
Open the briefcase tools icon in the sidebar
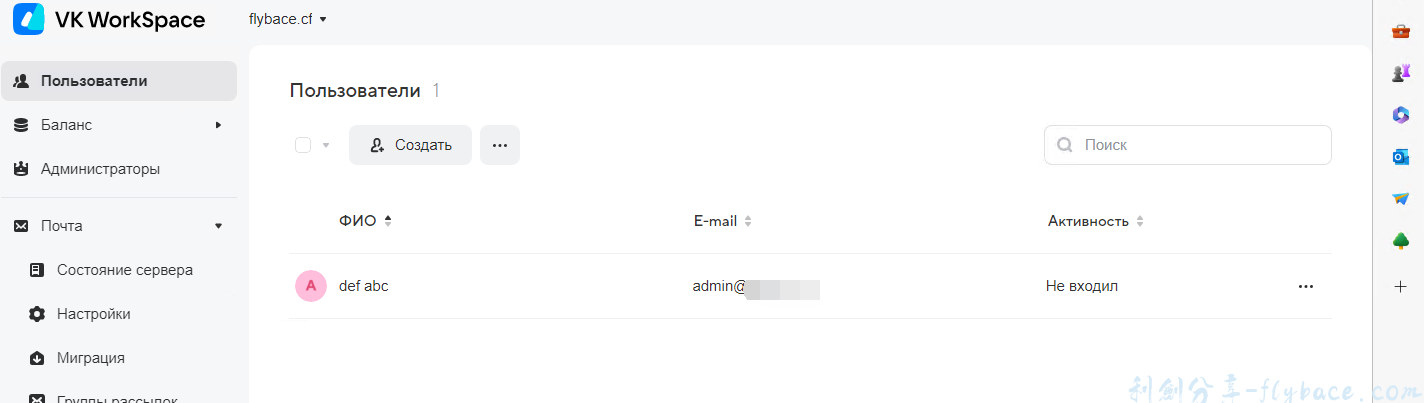pos(1400,31)
